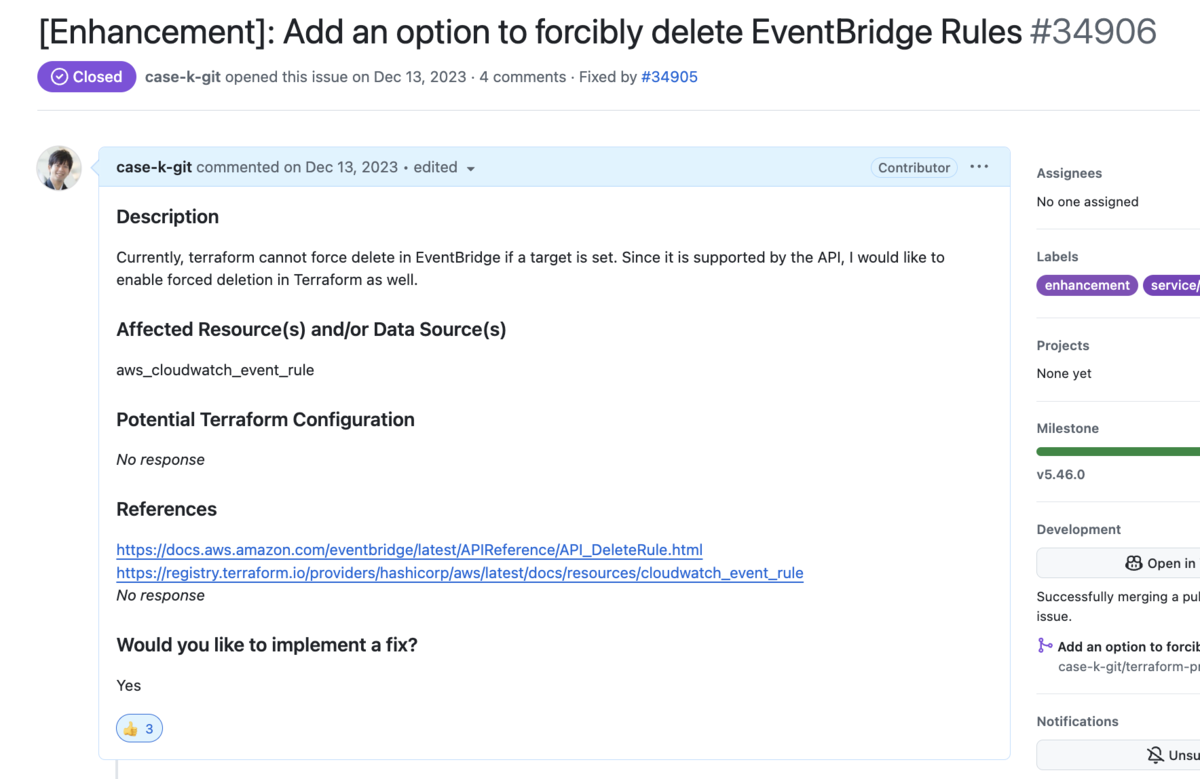
Task: Click the enhancement label
Action: [x=1087, y=285]
